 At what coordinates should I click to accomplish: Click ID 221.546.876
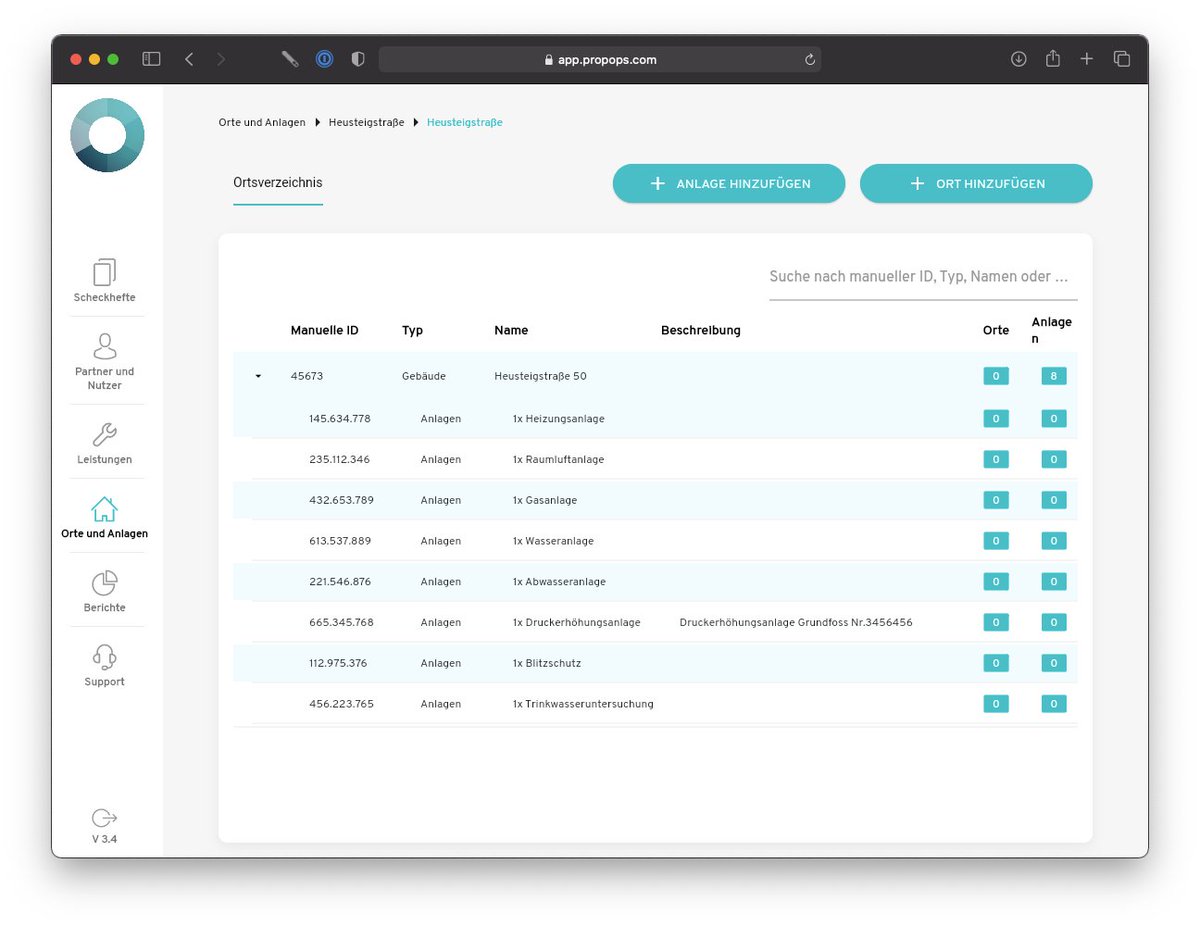click(x=340, y=581)
